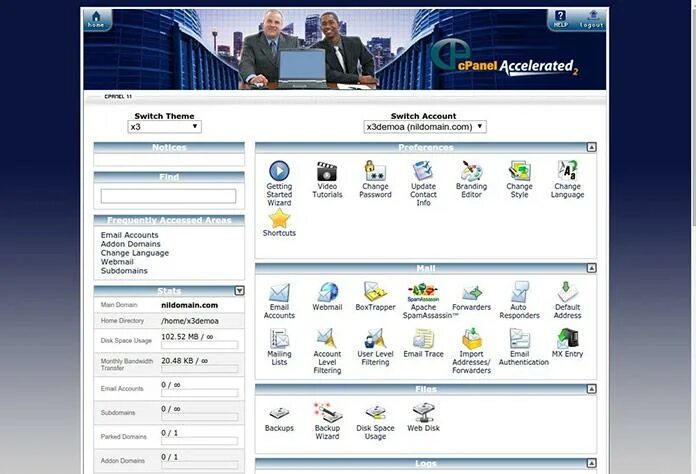Open Email Accounts icon in Mail
The height and width of the screenshot is (474, 696).
click(x=279, y=300)
